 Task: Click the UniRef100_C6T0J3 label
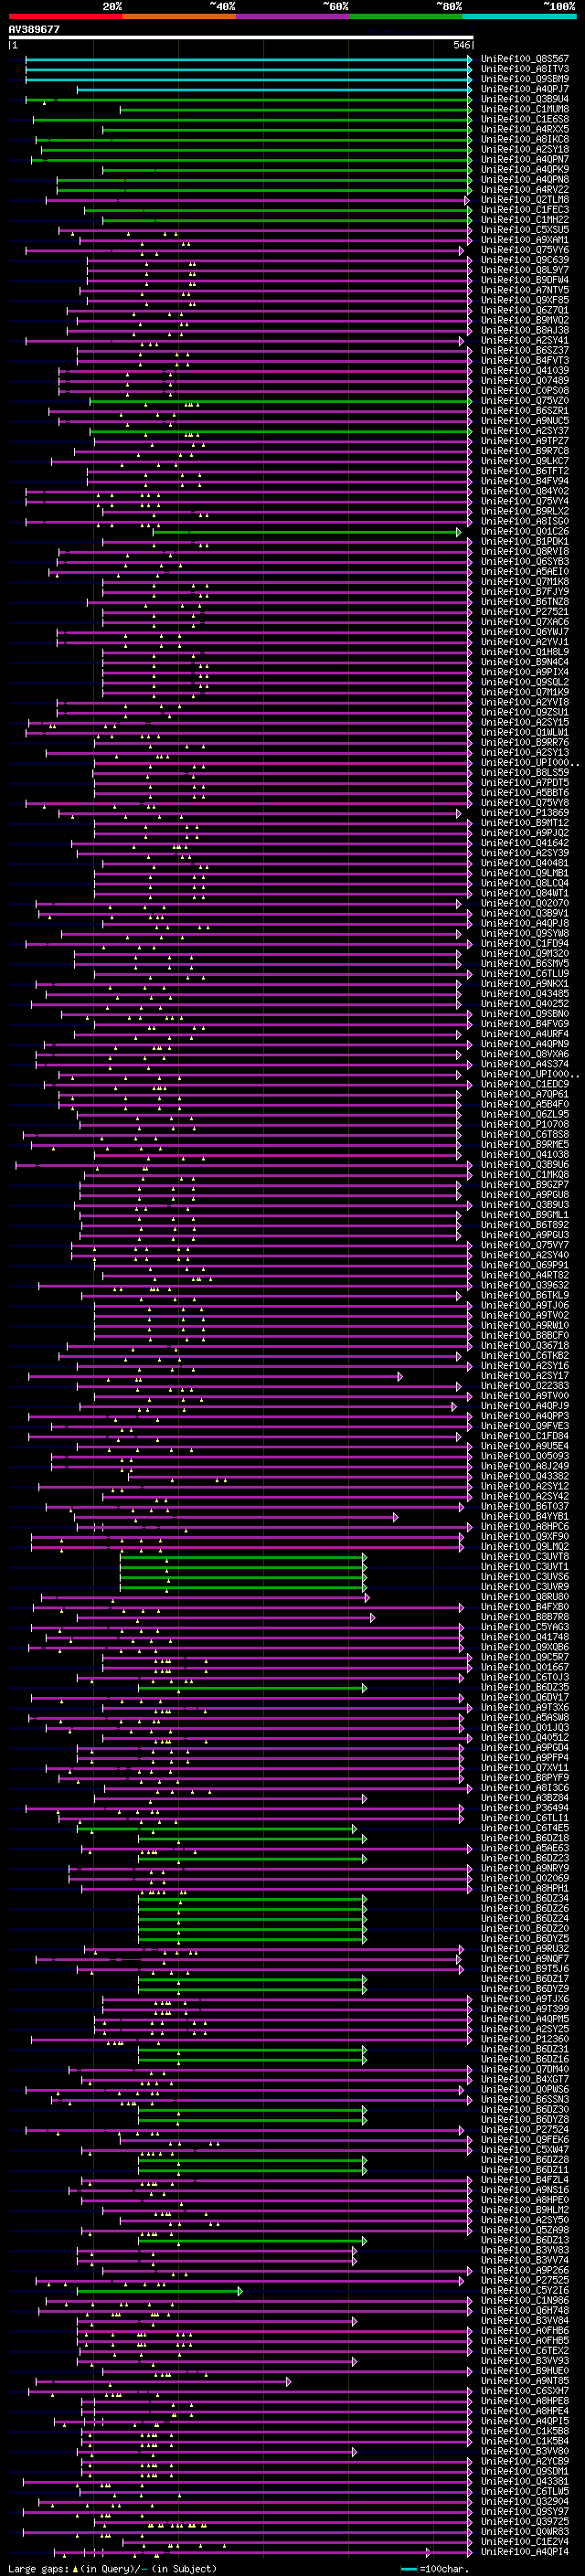pyautogui.click(x=525, y=1677)
